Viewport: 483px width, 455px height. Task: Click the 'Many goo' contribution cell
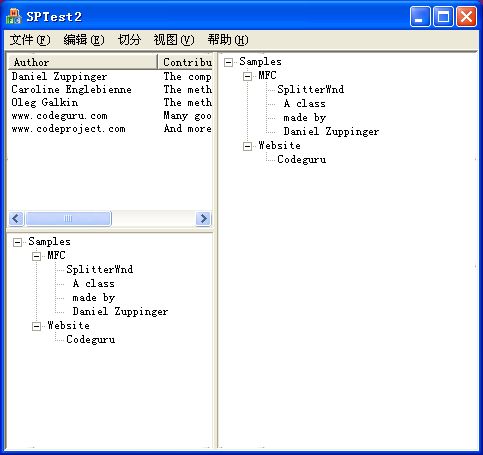[x=187, y=116]
